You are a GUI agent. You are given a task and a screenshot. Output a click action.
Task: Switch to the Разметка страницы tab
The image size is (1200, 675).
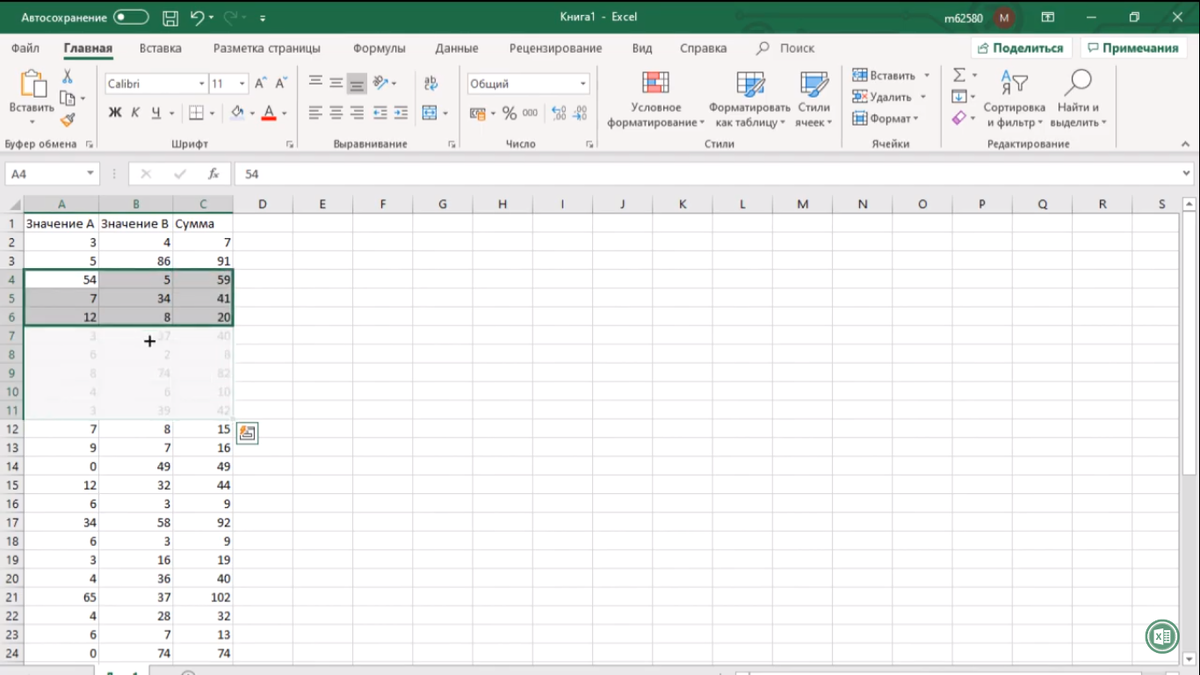[x=267, y=48]
